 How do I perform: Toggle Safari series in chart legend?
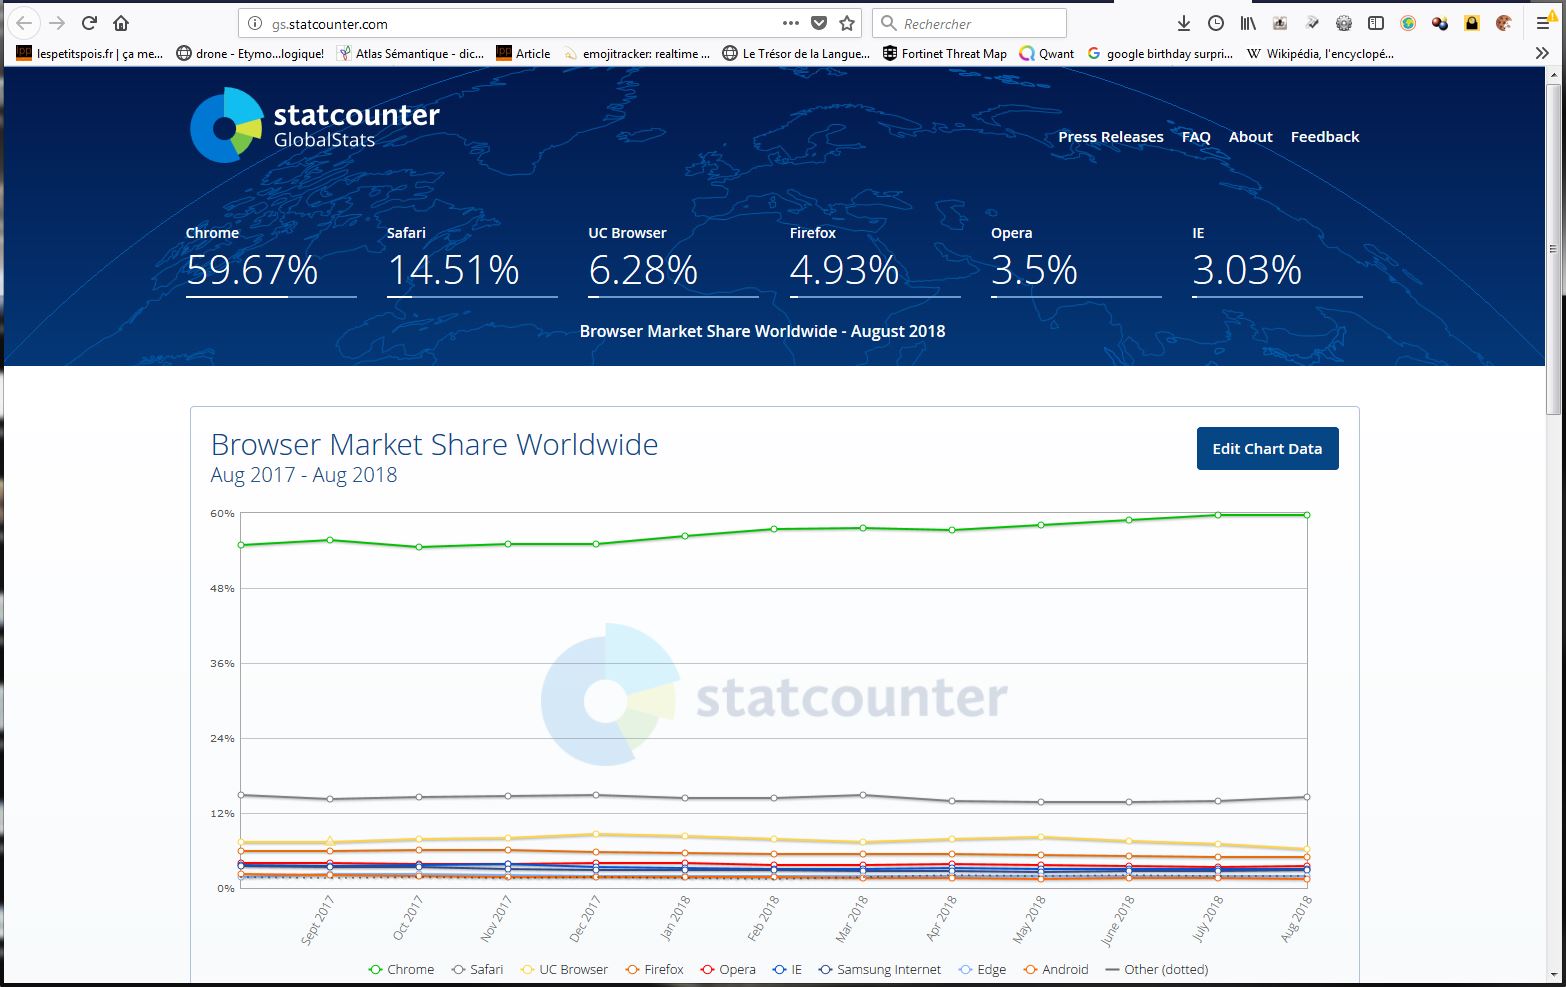pyautogui.click(x=477, y=969)
